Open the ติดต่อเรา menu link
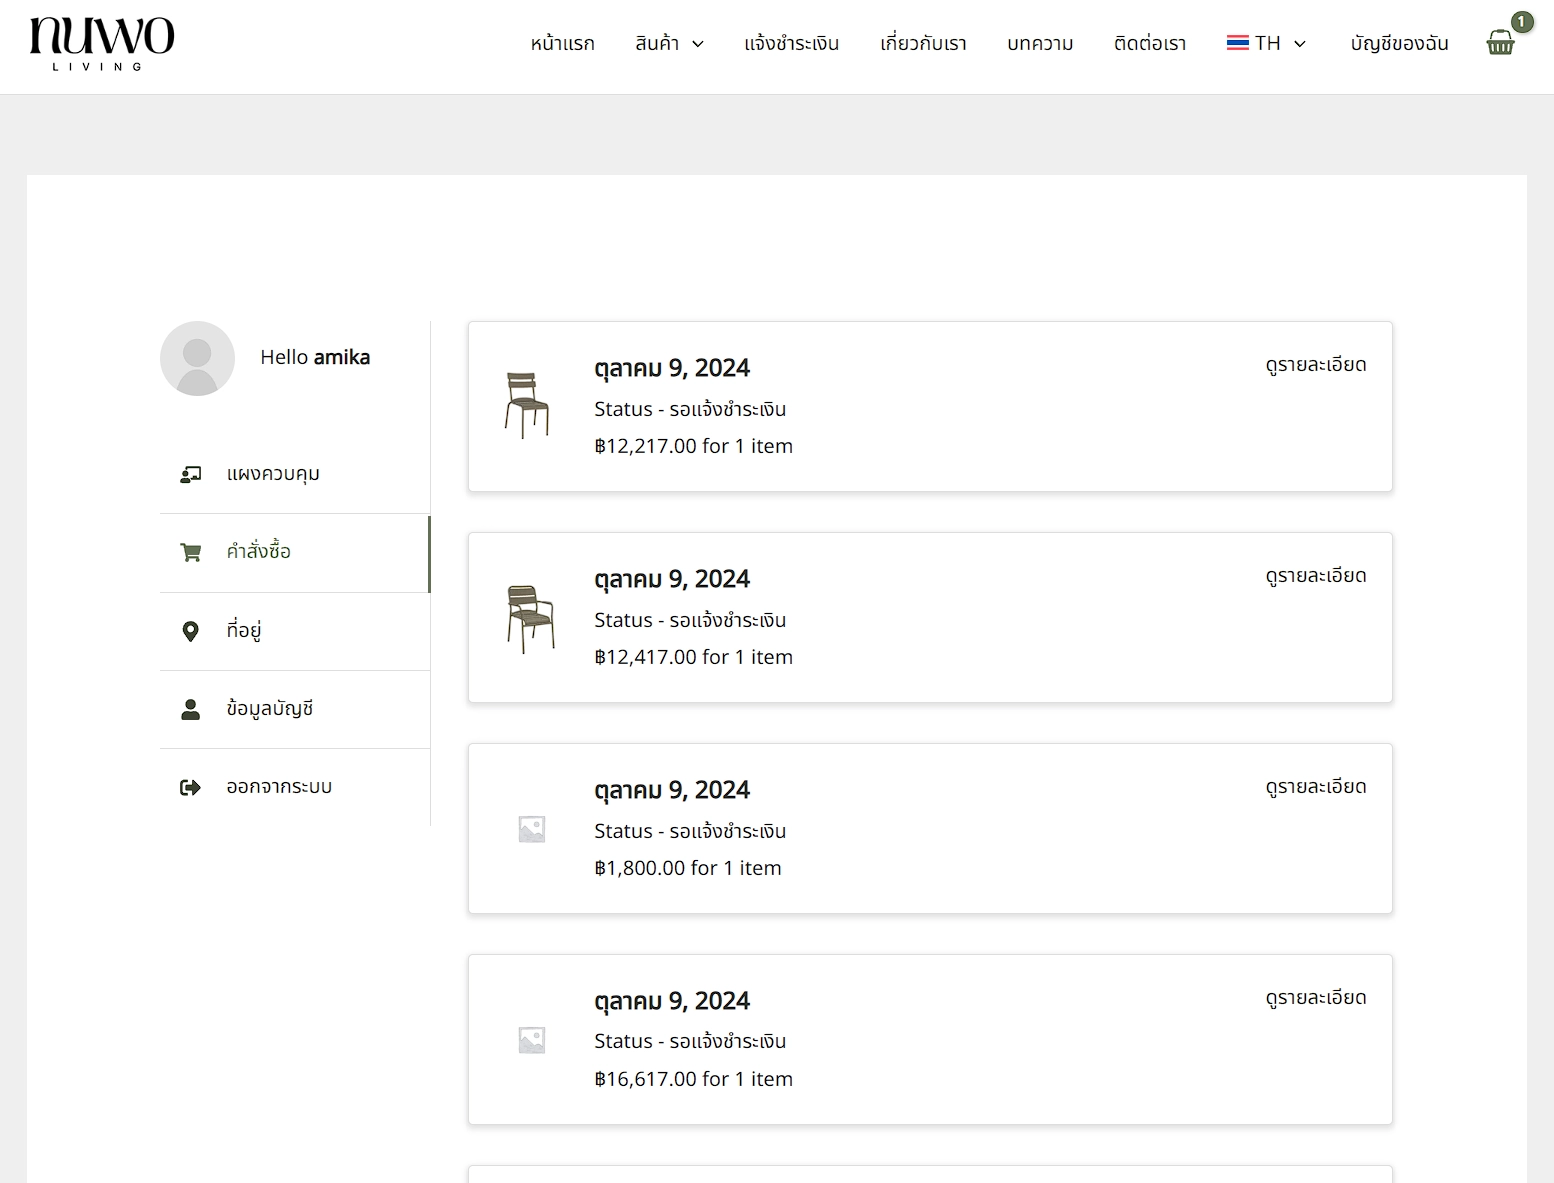This screenshot has height=1183, width=1554. 1150,43
